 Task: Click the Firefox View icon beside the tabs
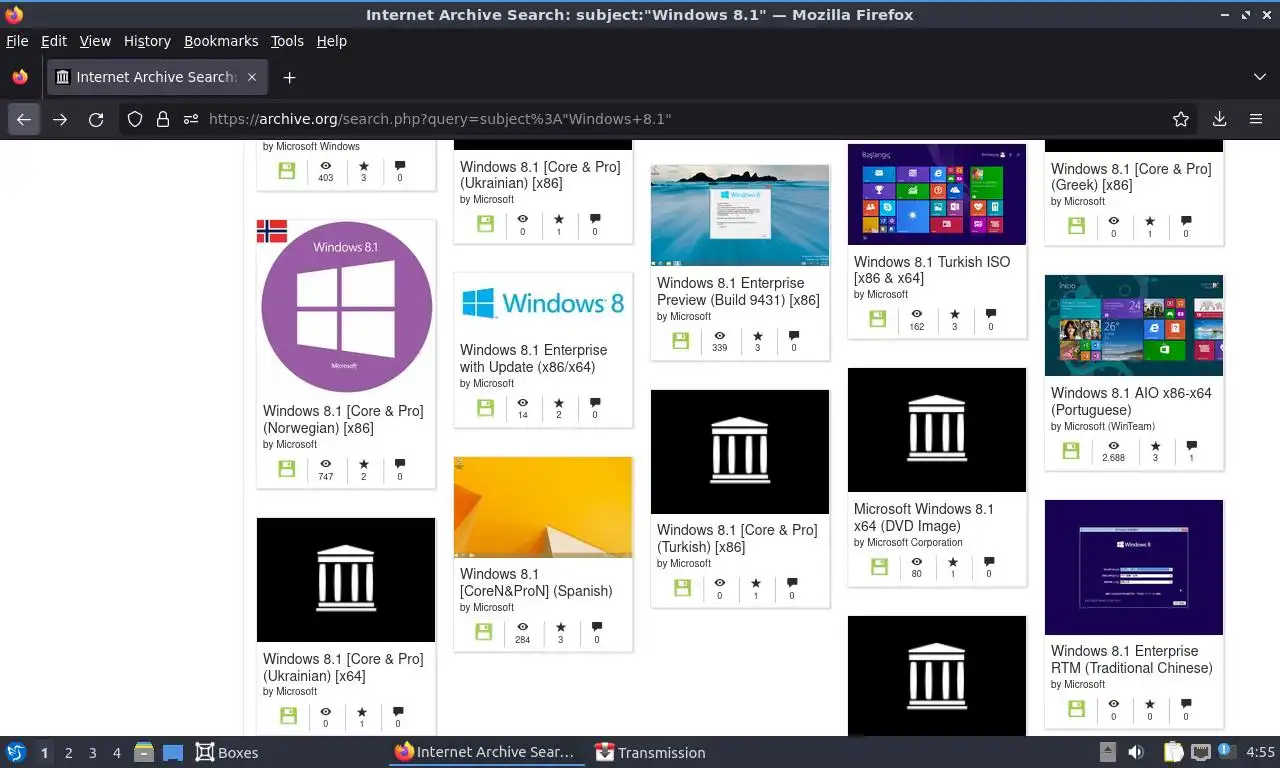(20, 77)
